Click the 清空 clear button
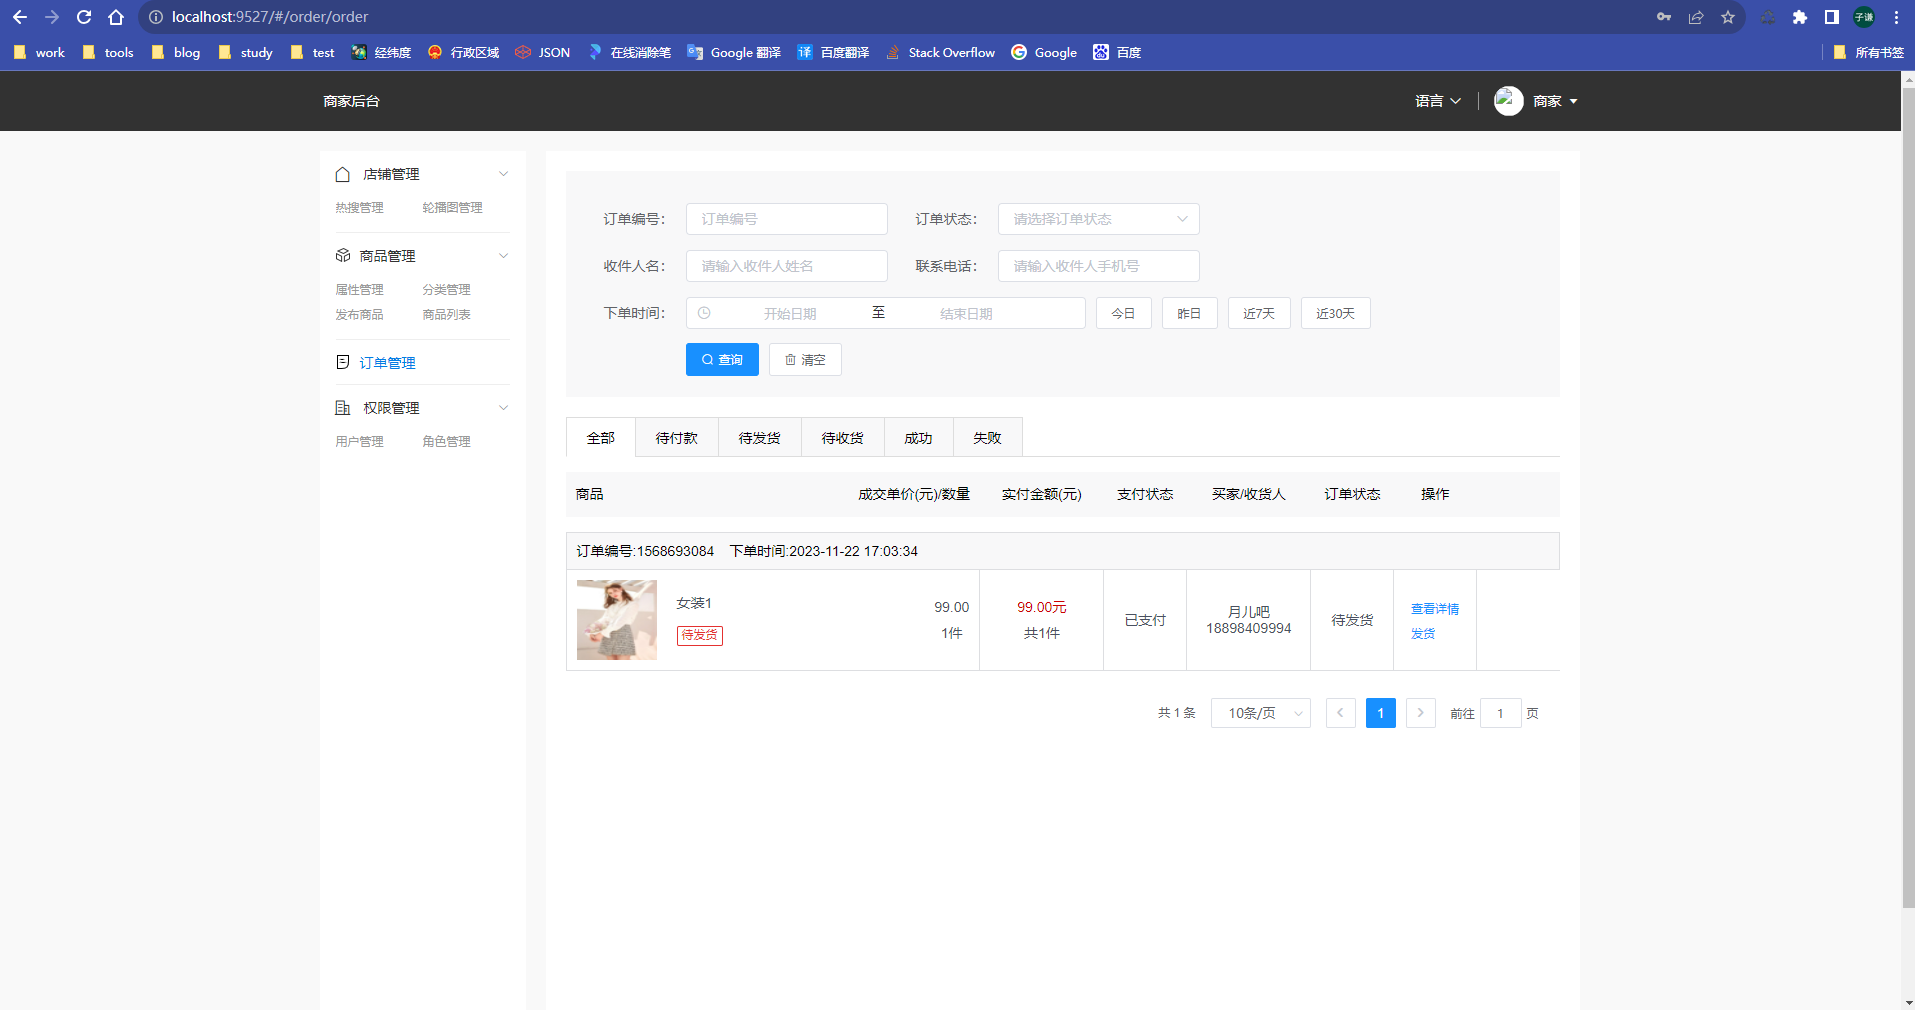The height and width of the screenshot is (1010, 1915). (805, 359)
